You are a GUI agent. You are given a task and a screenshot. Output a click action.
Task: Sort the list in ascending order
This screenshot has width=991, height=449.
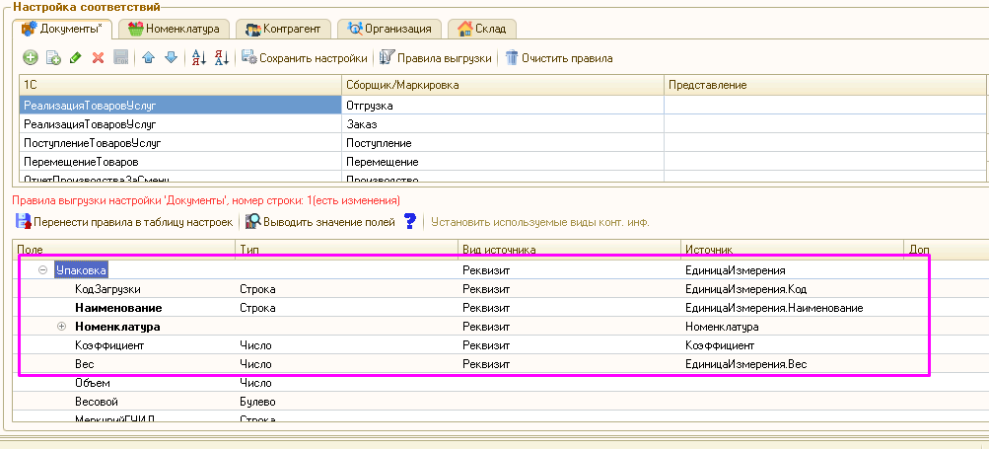pos(198,58)
